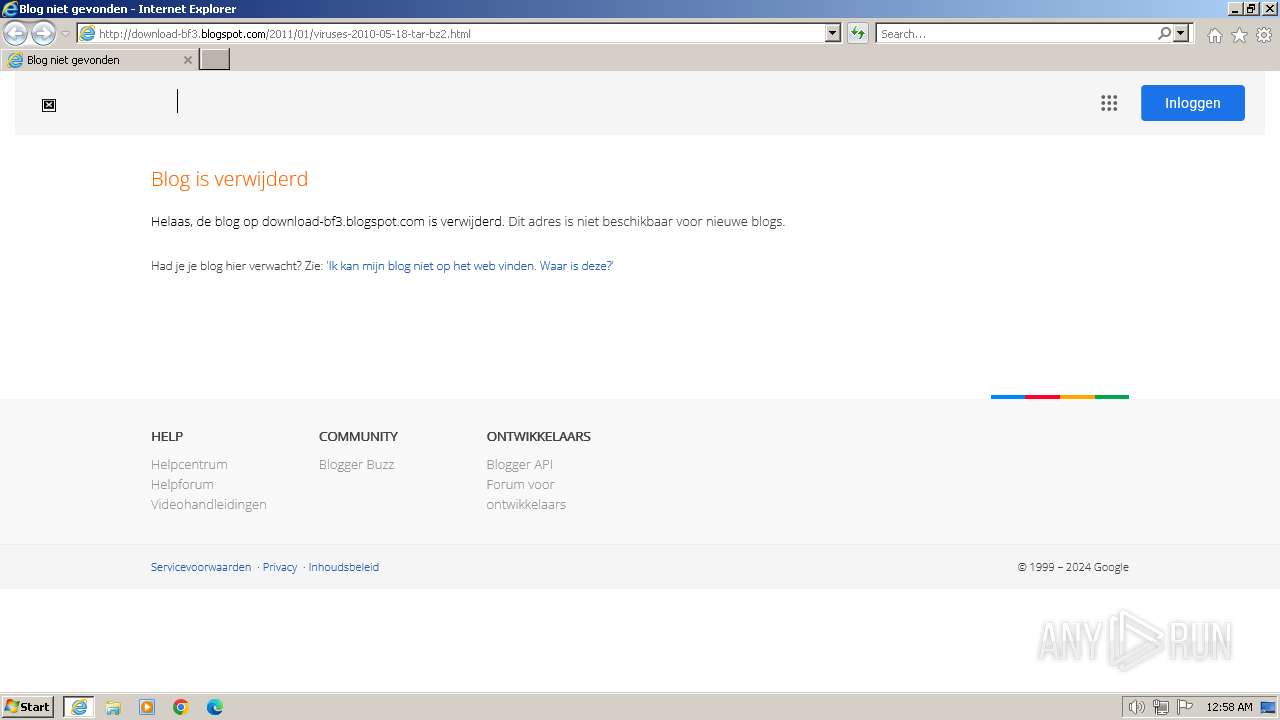Open the Helpcentrum link
The height and width of the screenshot is (720, 1280).
[189, 464]
